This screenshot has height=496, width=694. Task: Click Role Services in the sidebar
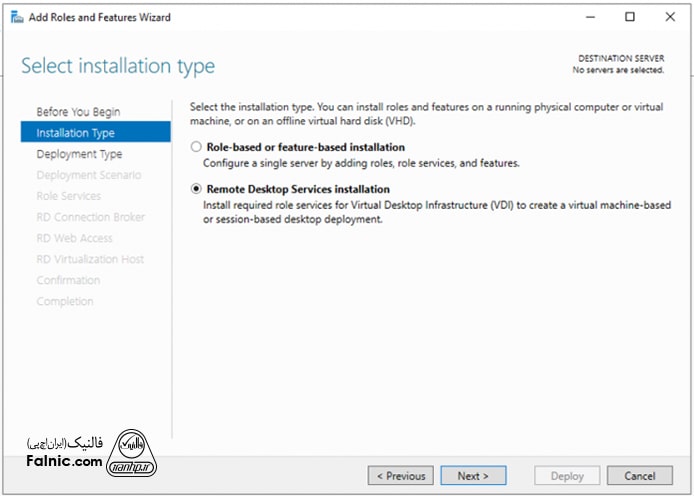68,196
